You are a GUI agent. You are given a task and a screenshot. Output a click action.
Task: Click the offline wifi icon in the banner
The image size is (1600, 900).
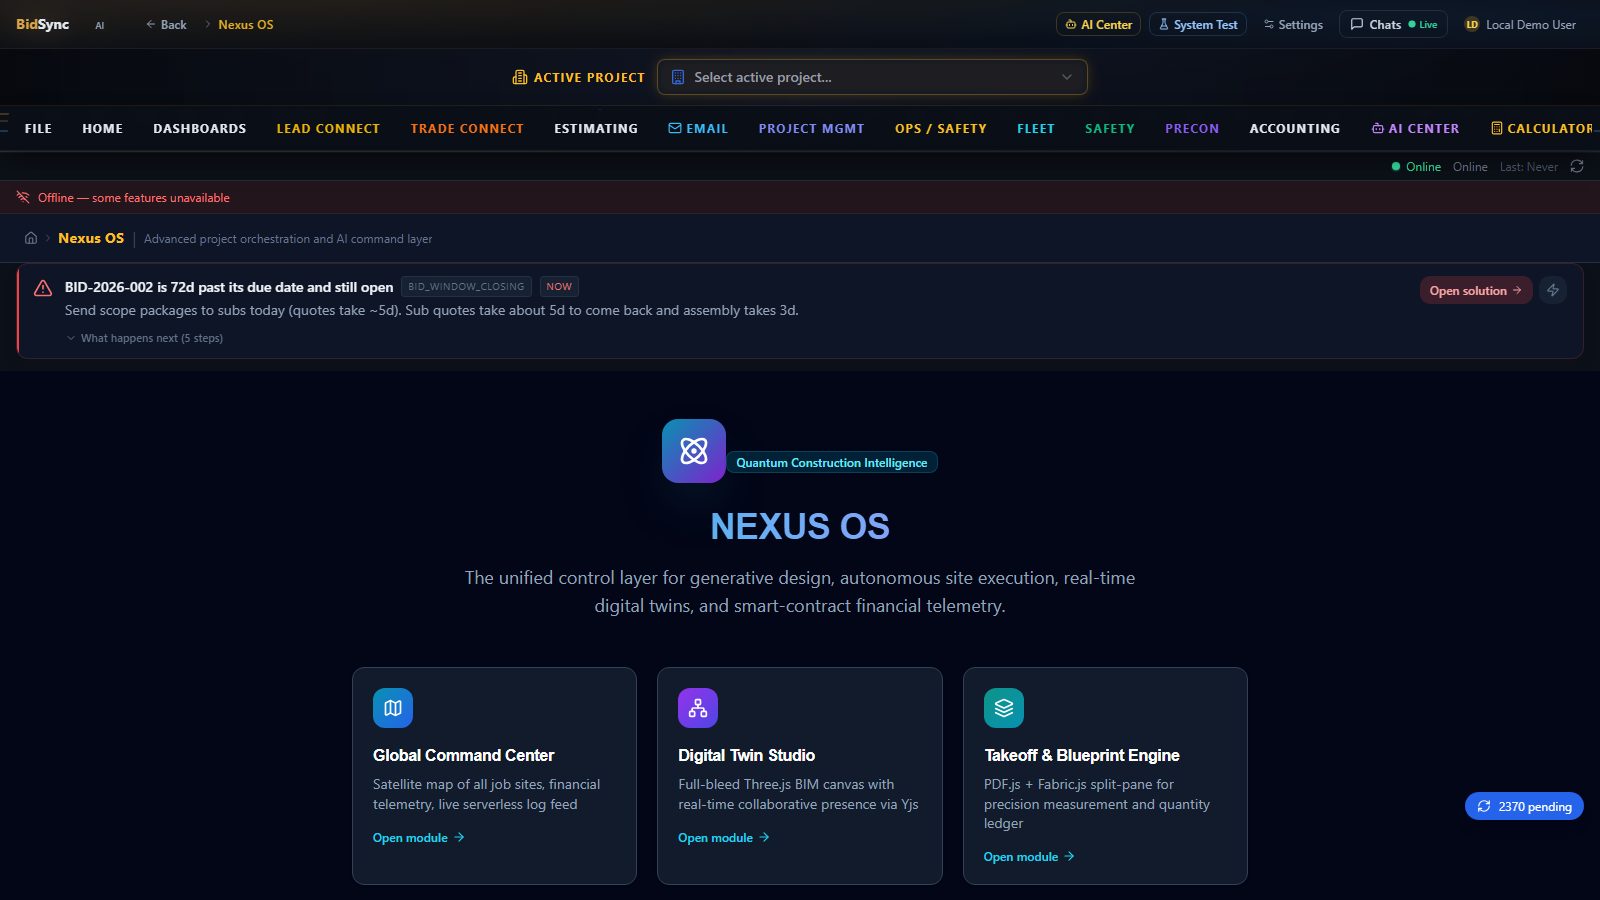click(x=23, y=197)
